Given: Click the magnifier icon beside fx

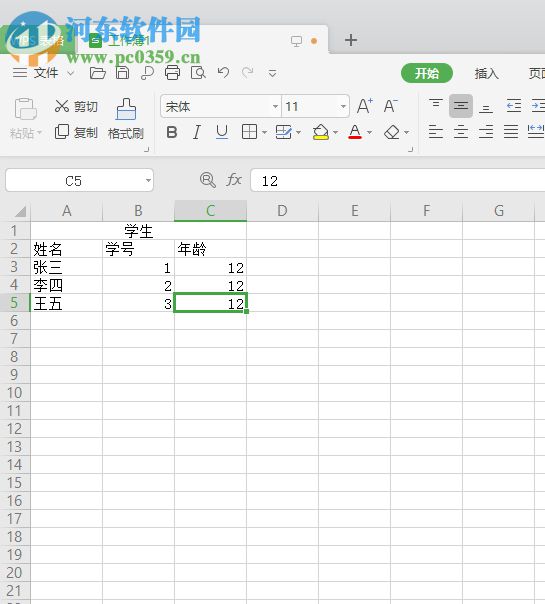Looking at the screenshot, I should (x=208, y=180).
